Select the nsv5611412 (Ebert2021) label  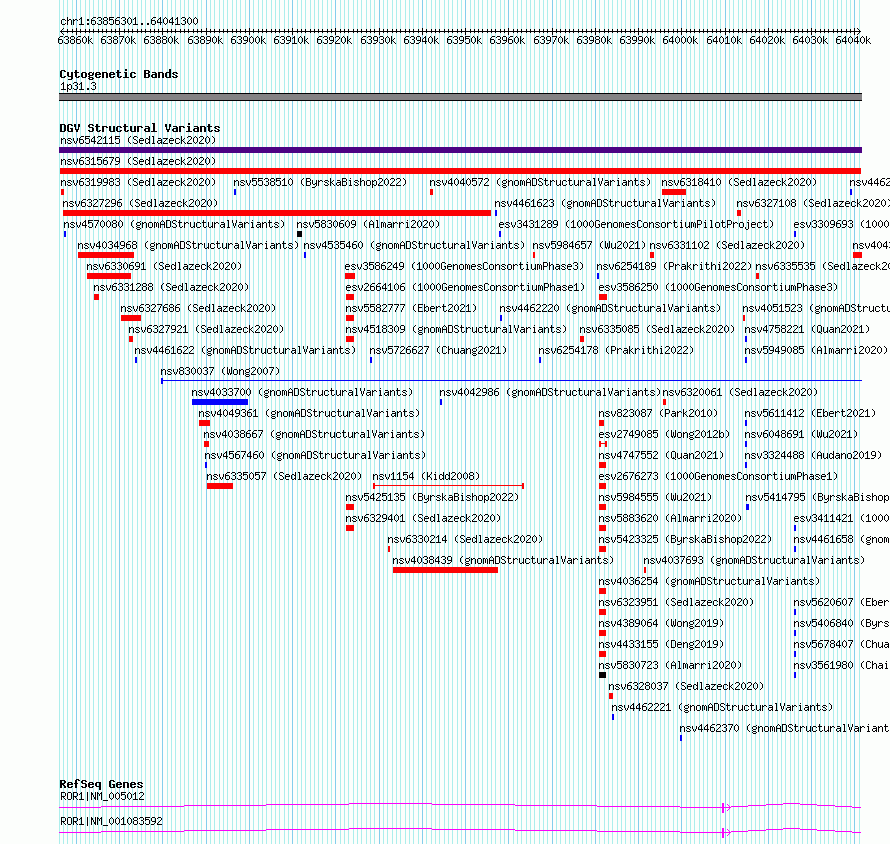coord(810,413)
